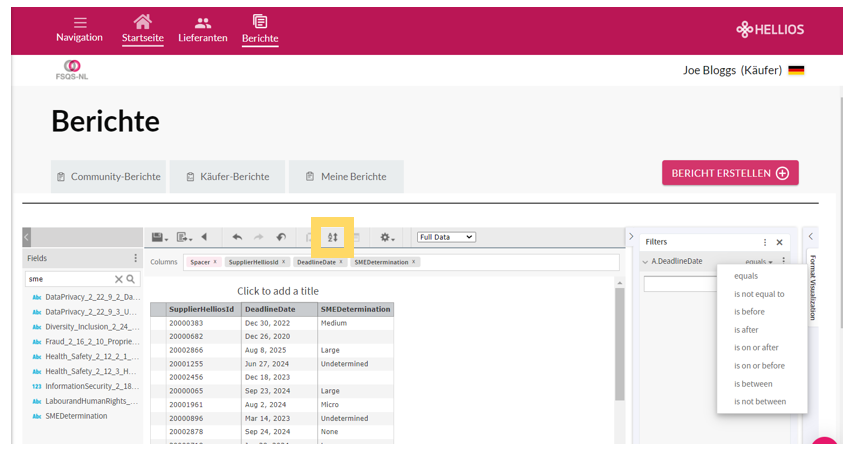Choose 'is after' operator
This screenshot has width=850, height=456.
[746, 330]
